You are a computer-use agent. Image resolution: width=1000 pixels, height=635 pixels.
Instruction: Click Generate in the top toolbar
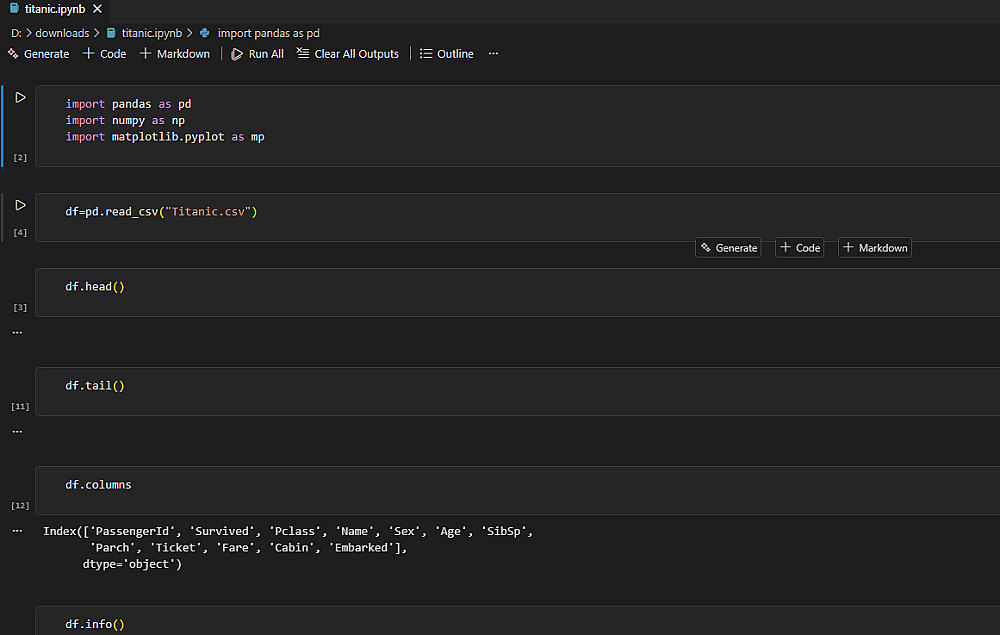tap(38, 54)
